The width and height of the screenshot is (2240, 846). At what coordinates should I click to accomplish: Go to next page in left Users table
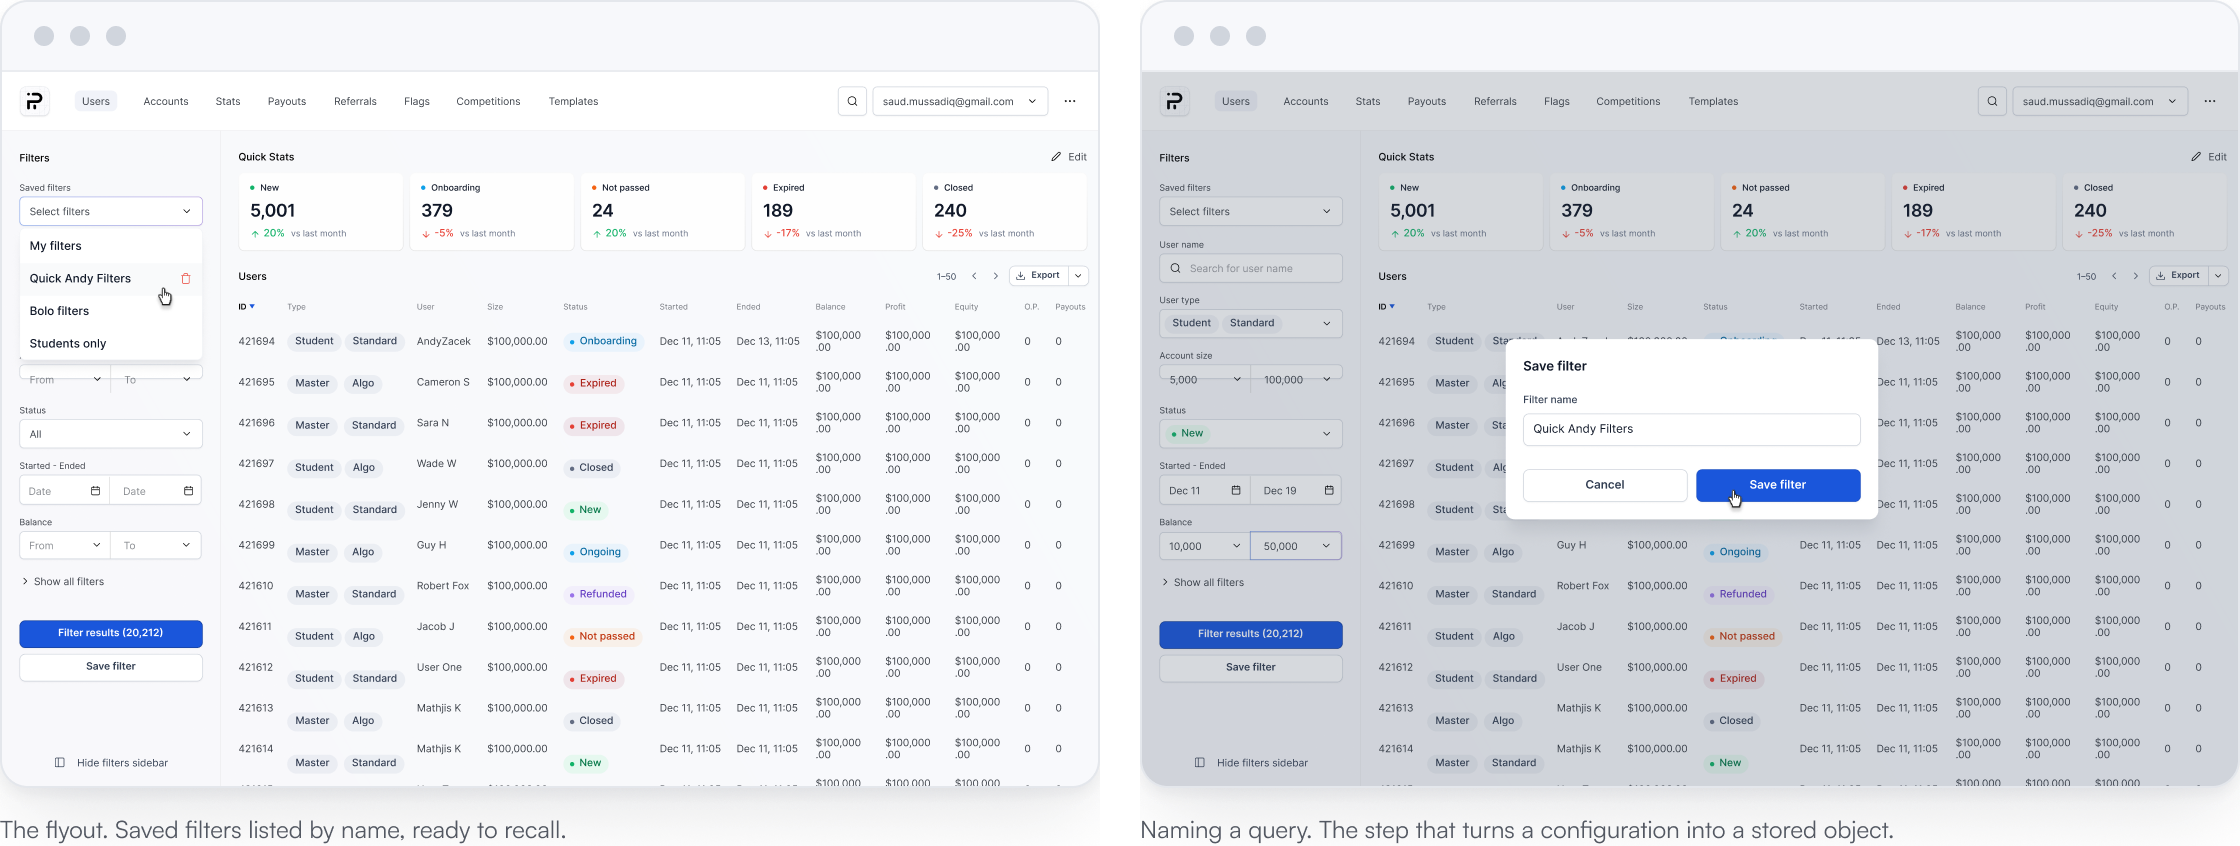996,276
